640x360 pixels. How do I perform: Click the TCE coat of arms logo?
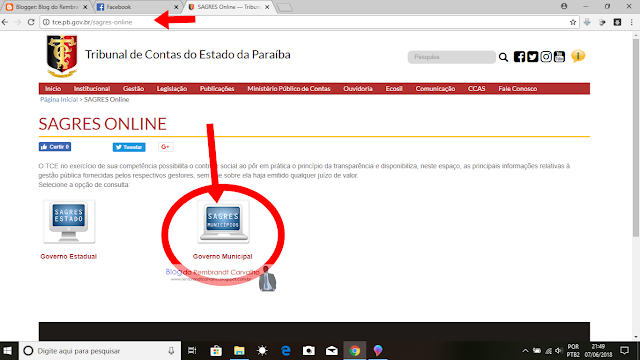tap(62, 56)
